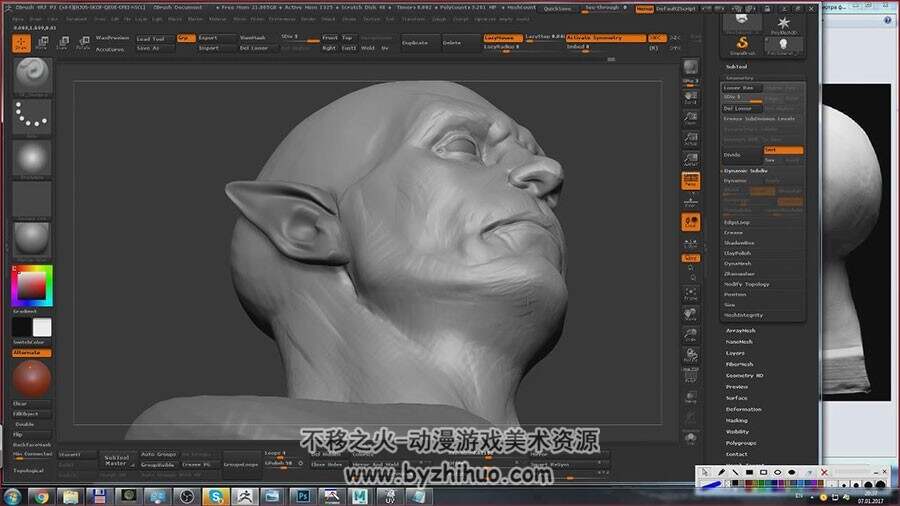
Task: Click the Divide button
Action: coord(742,155)
